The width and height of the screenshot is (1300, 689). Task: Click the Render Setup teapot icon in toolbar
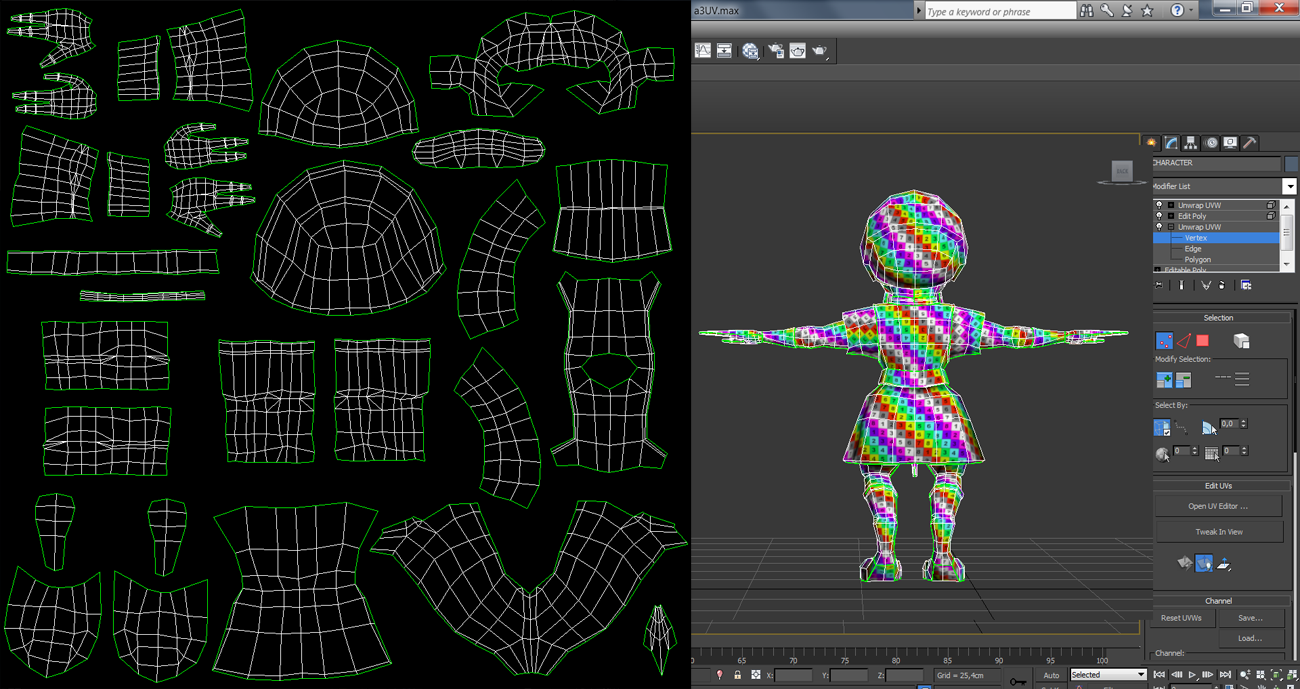(776, 50)
